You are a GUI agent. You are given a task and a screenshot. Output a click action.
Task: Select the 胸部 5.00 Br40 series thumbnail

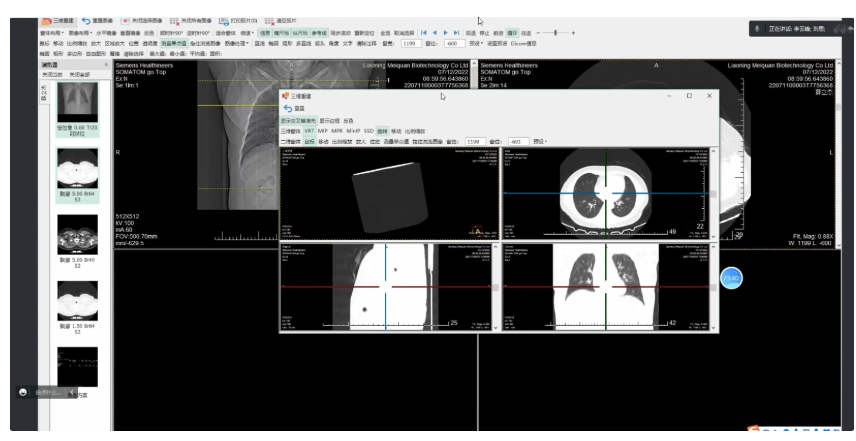coord(78,241)
